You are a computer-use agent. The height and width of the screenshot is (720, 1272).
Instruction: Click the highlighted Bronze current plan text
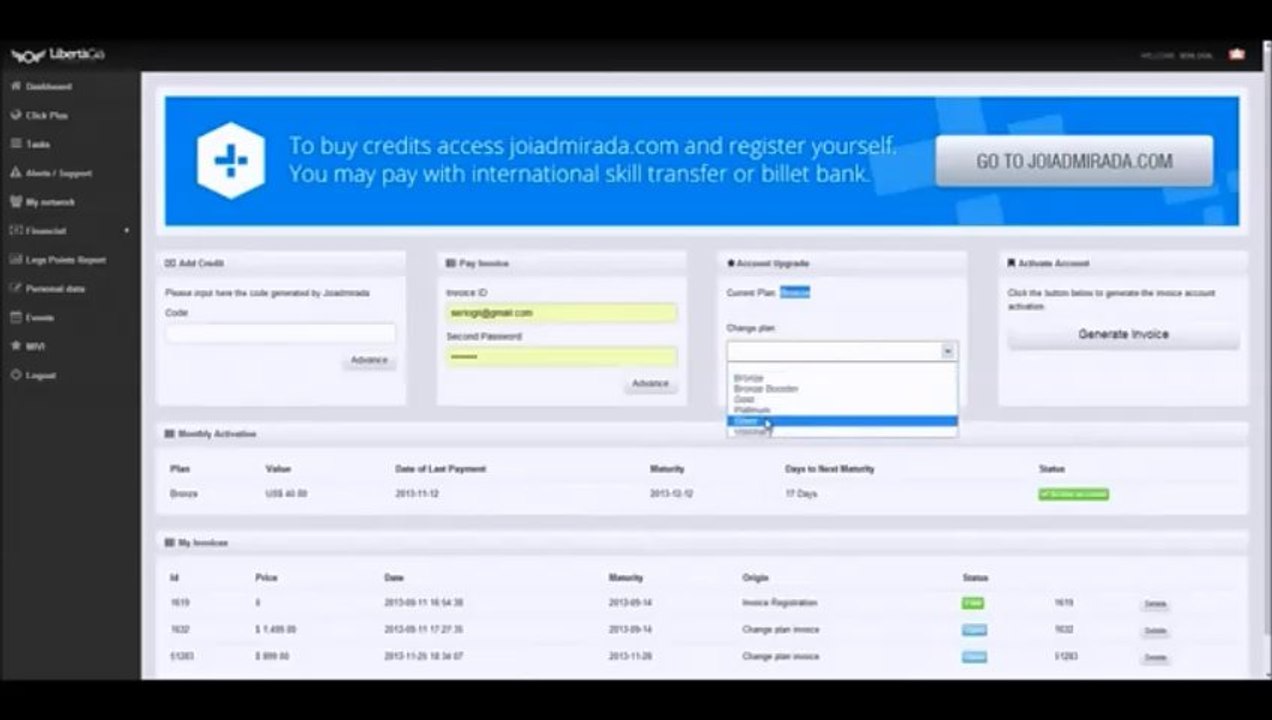click(795, 292)
